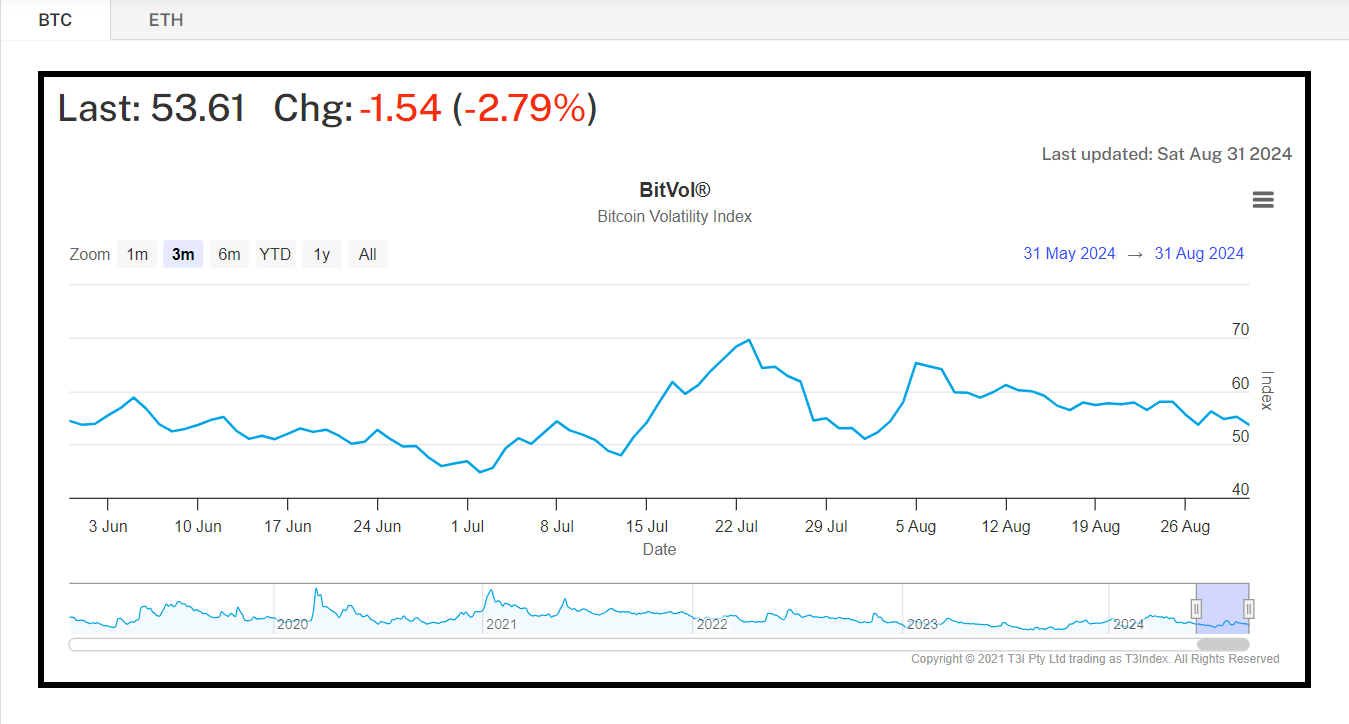The height and width of the screenshot is (724, 1349).
Task: Click the BitVol line peak near 22 Jul
Action: tap(750, 340)
